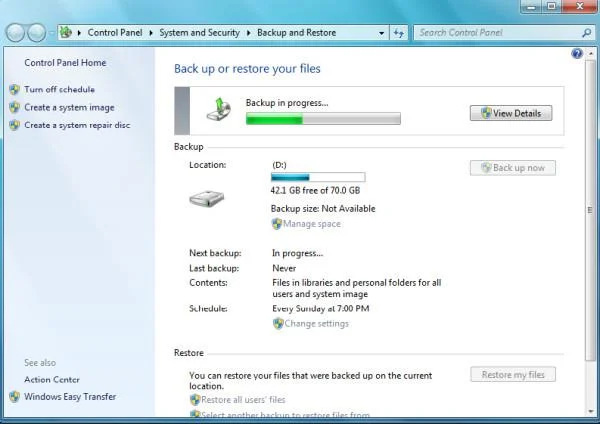Open address bar history dropdown arrow

coord(382,33)
